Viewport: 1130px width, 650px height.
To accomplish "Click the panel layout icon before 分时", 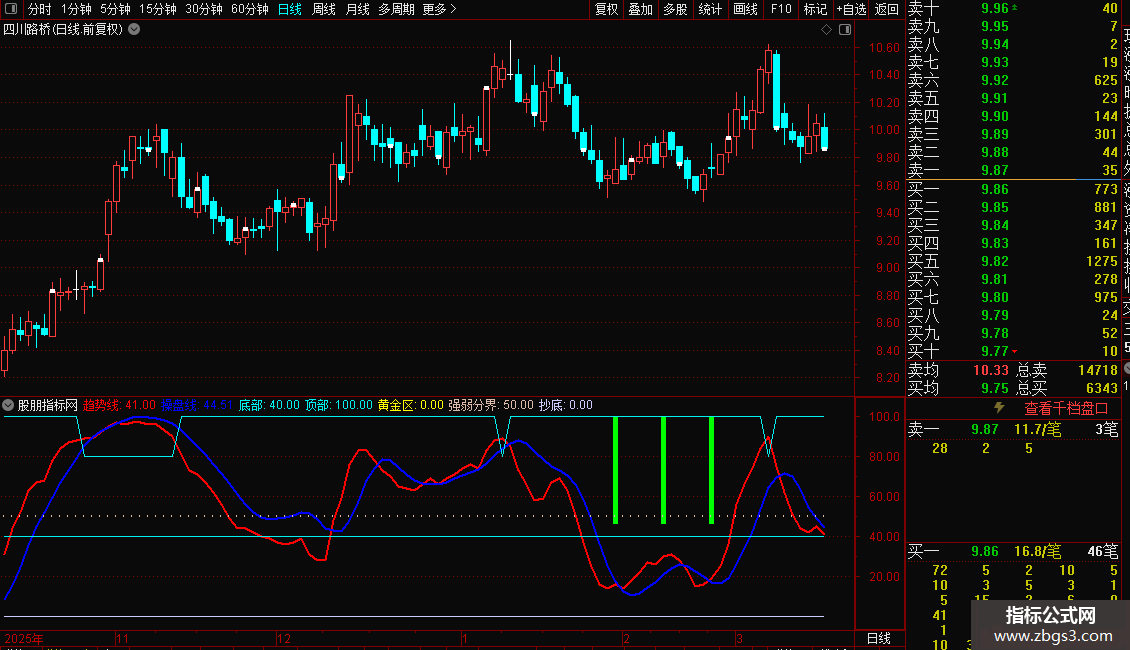I will tap(11, 9).
